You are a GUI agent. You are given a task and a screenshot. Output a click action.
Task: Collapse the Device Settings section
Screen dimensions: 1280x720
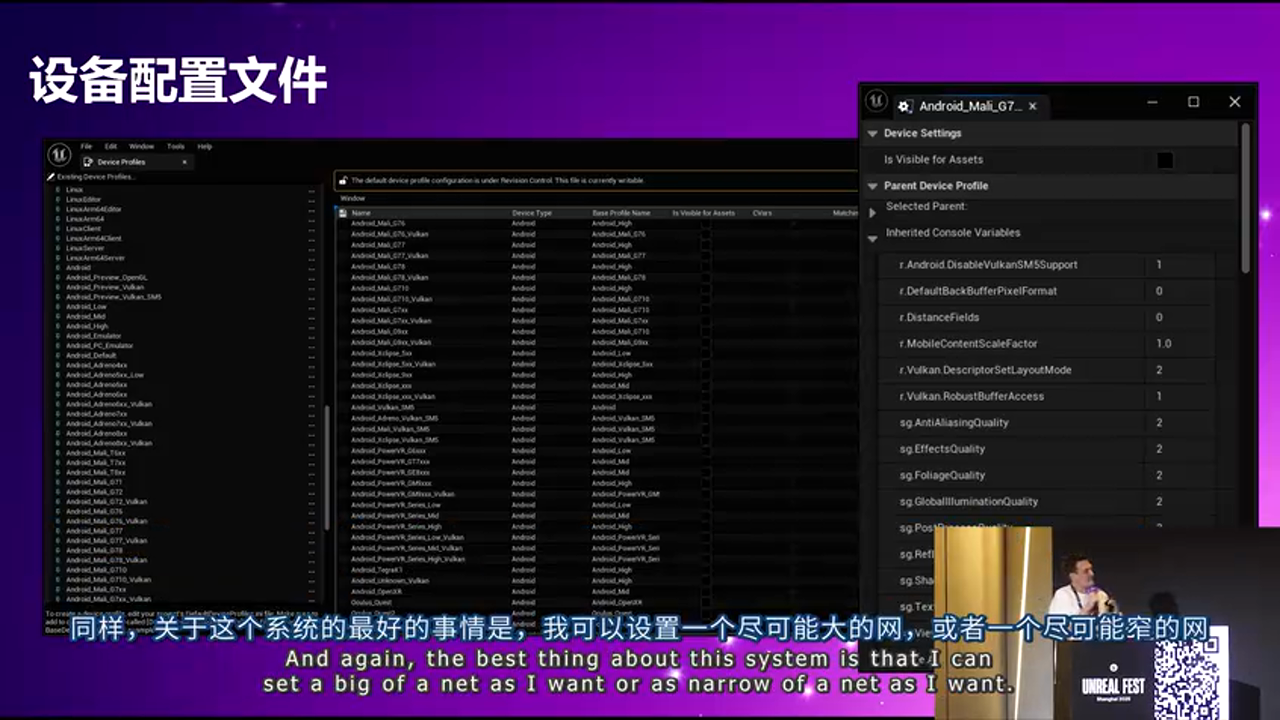[873, 133]
